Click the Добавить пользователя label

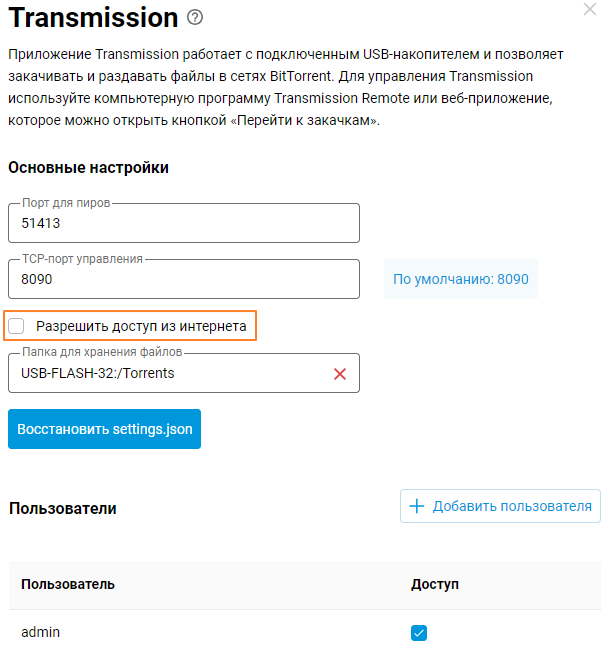(512, 506)
